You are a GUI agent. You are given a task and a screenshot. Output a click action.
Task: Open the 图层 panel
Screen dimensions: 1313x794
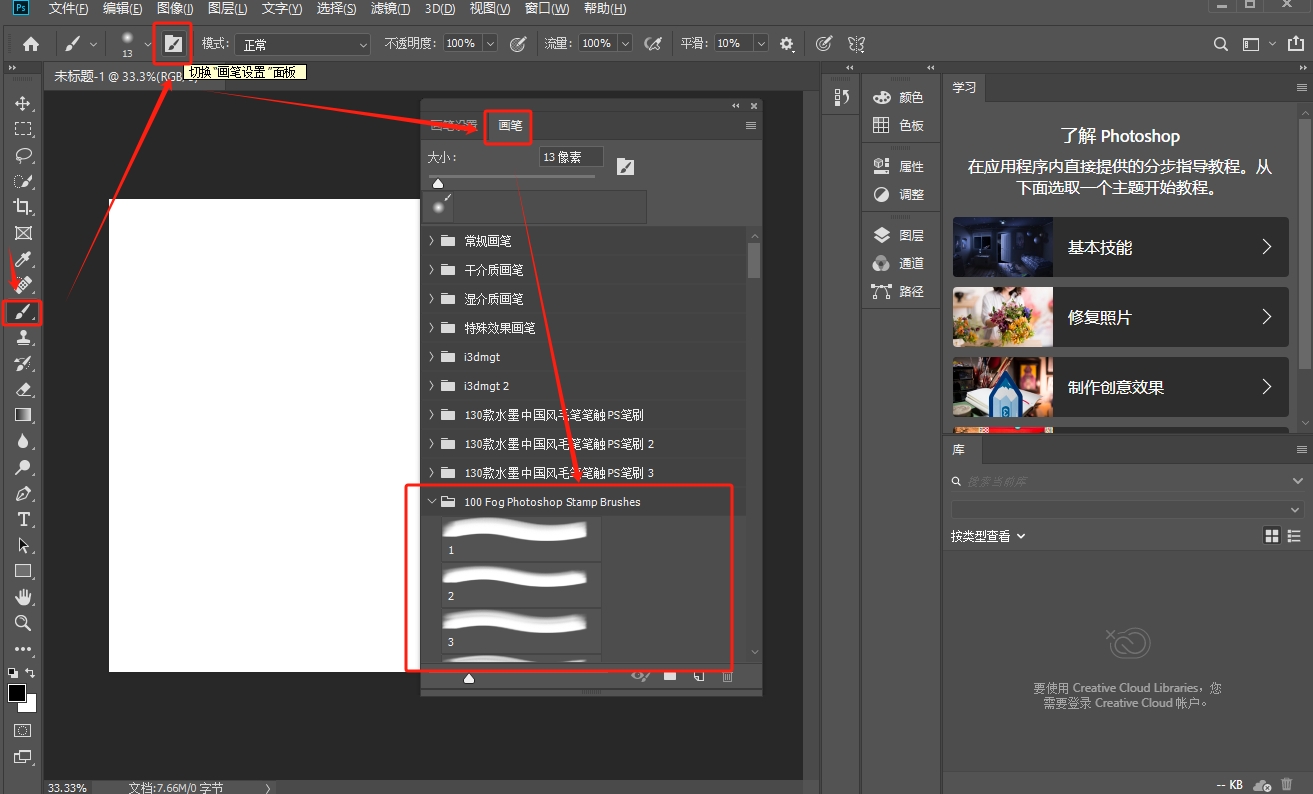tap(898, 235)
